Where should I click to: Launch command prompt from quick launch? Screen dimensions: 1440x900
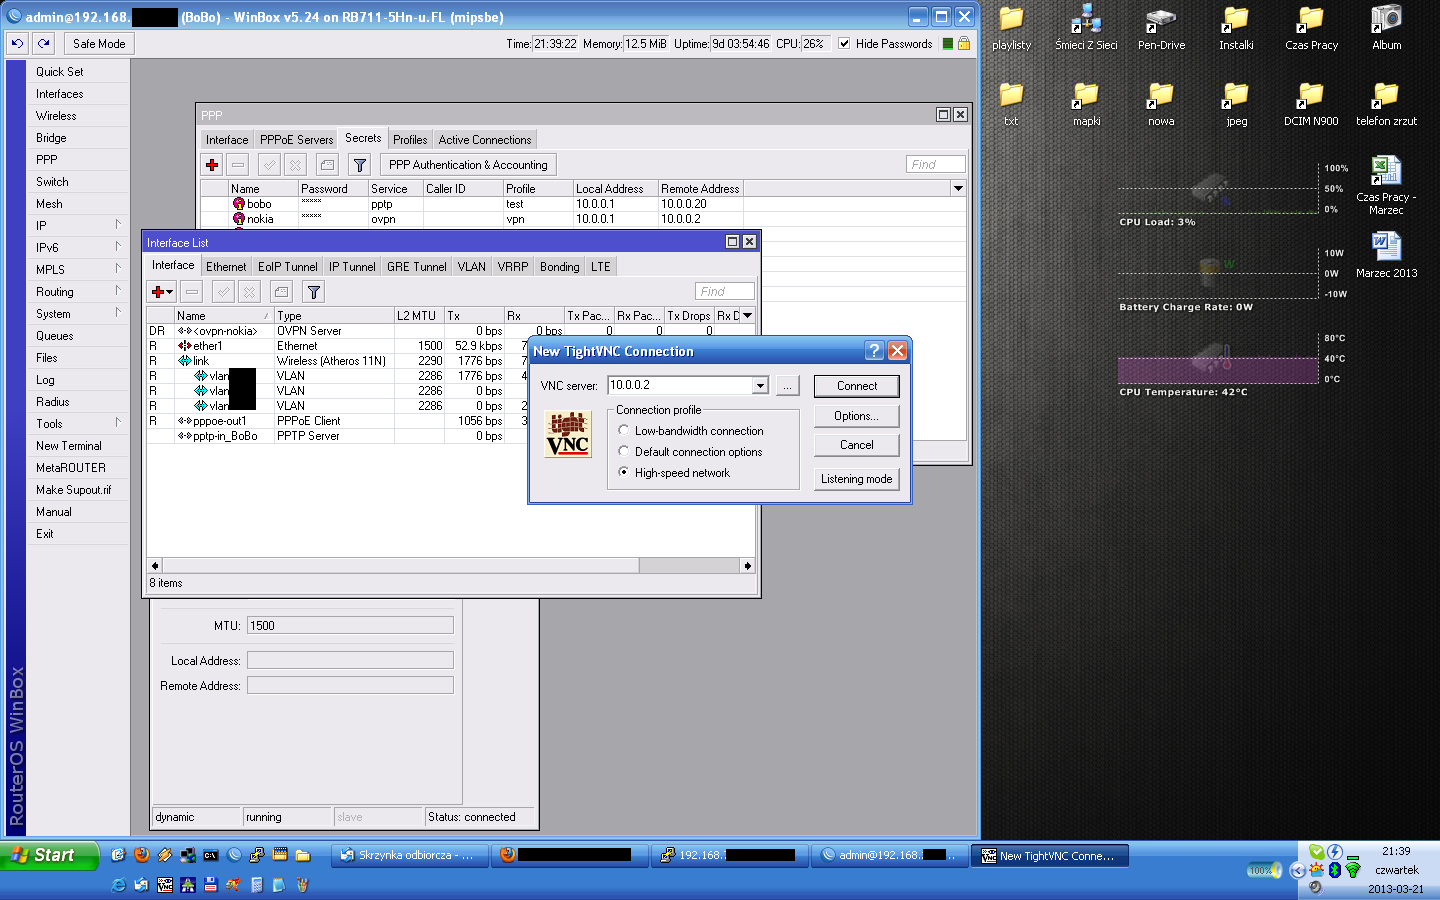[211, 855]
